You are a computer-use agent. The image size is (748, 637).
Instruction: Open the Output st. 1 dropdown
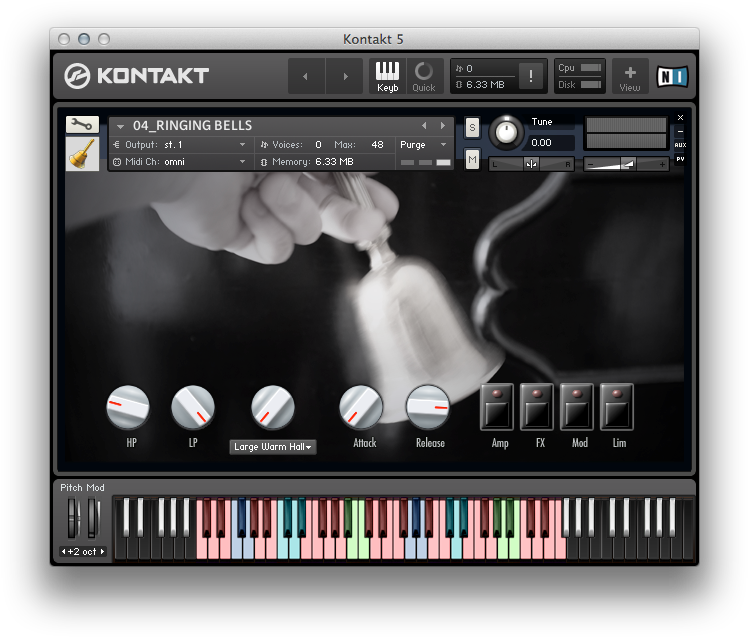coord(180,145)
